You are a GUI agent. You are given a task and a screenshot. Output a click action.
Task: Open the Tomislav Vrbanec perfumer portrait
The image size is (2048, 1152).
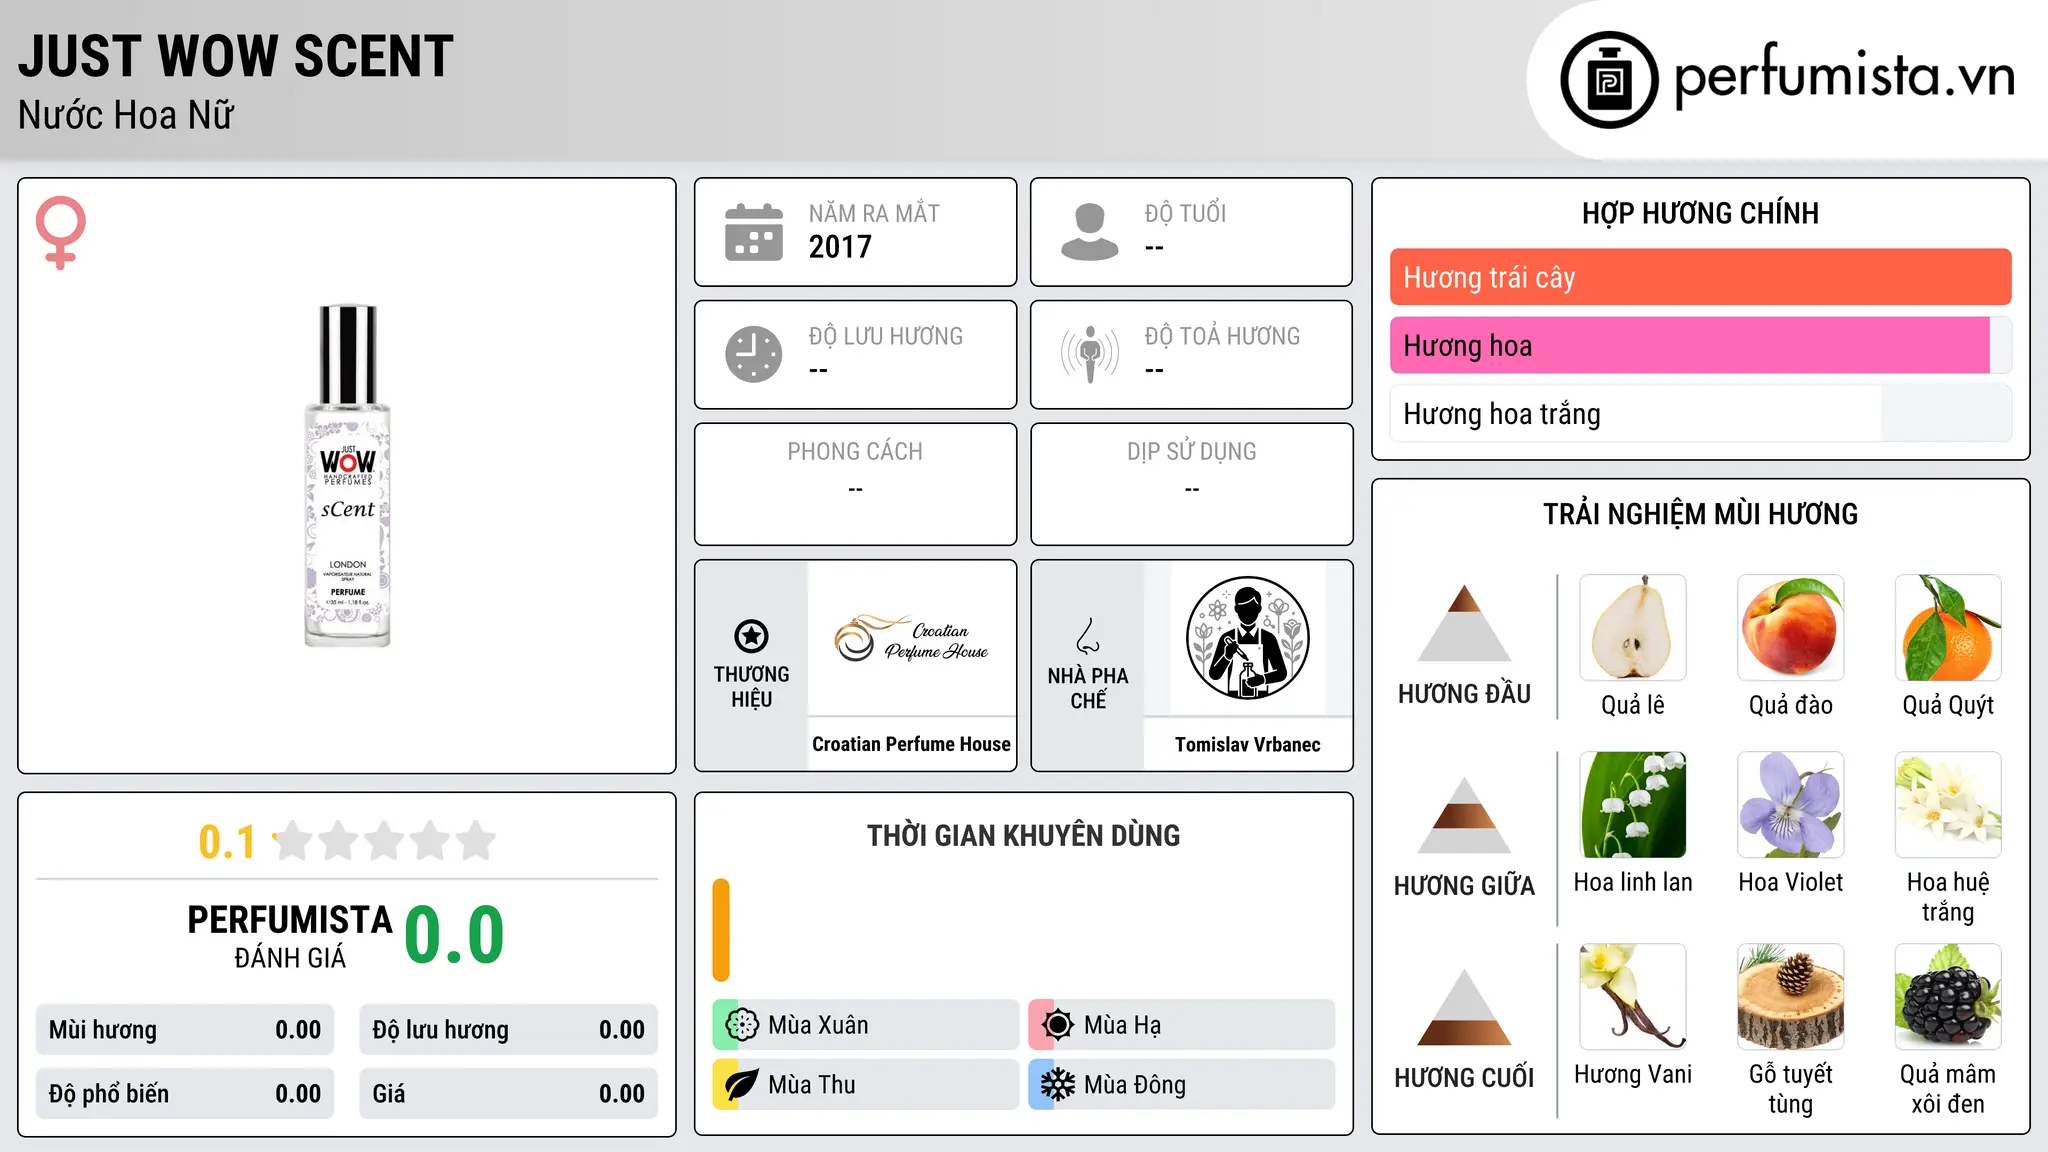click(x=1247, y=638)
